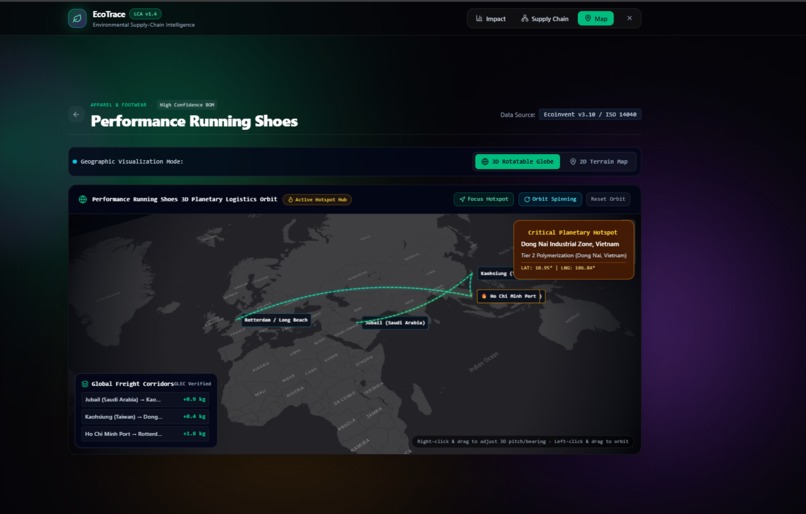This screenshot has height=514, width=806.
Task: Open the Supply Chain tab
Action: coord(544,19)
